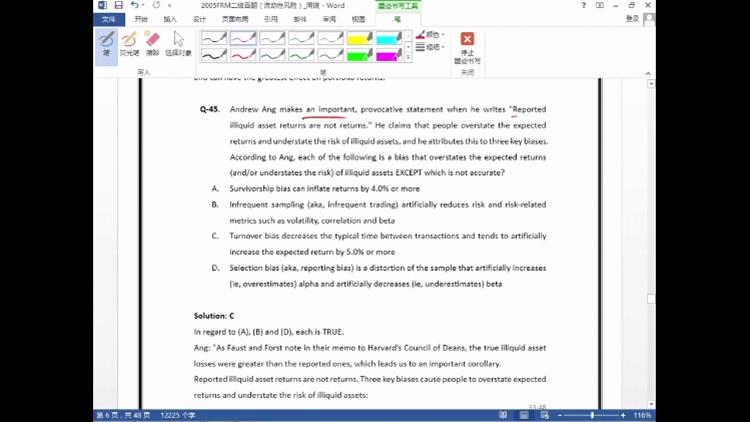Image resolution: width=750 pixels, height=422 pixels.
Task: Switch to the 页面布局 layout tab
Action: (235, 19)
